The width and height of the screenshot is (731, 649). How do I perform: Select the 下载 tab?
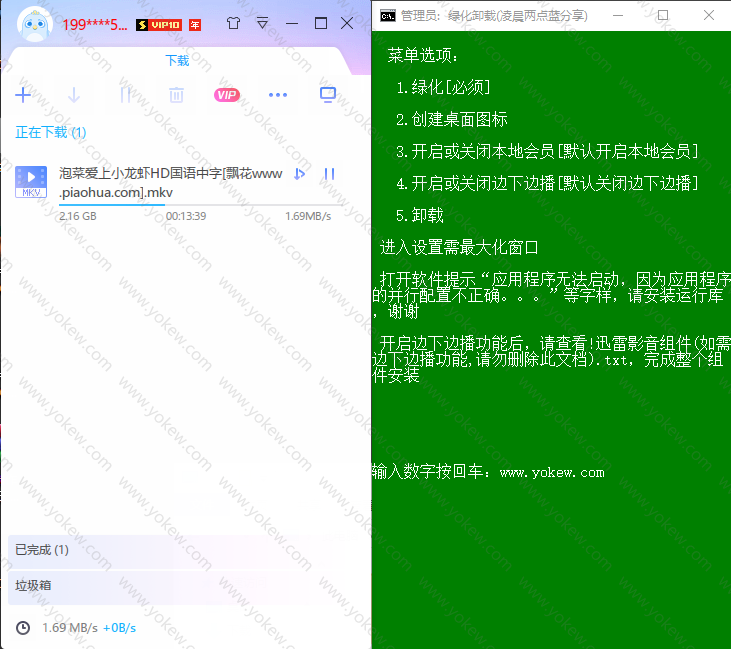pos(177,60)
